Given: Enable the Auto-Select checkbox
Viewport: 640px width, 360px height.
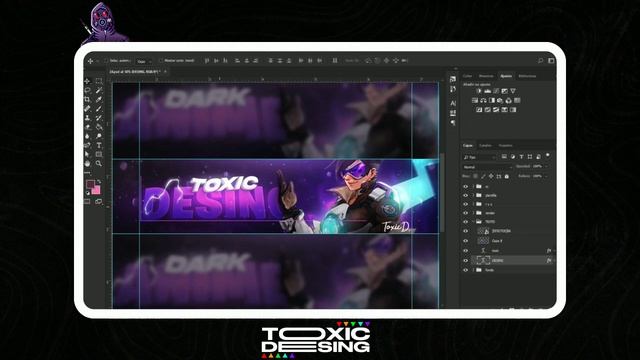Looking at the screenshot, I should (106, 61).
